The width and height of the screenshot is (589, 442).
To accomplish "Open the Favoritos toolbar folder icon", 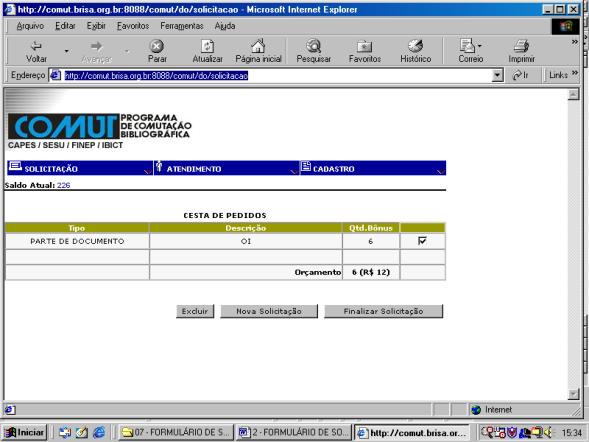I will (x=364, y=46).
